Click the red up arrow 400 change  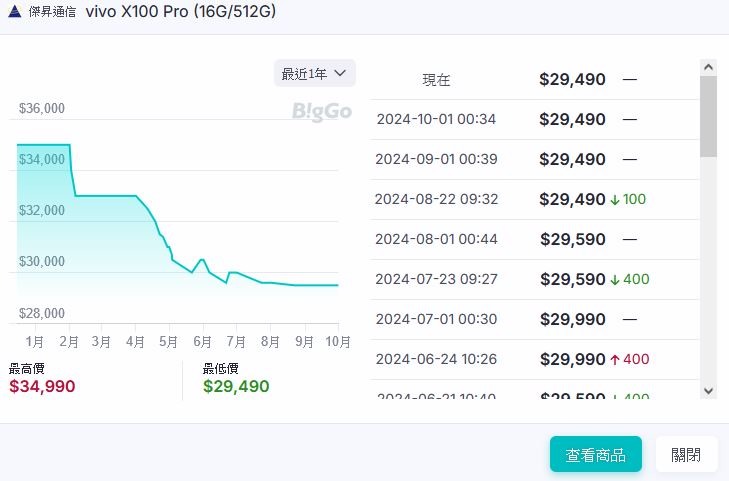pyautogui.click(x=630, y=359)
